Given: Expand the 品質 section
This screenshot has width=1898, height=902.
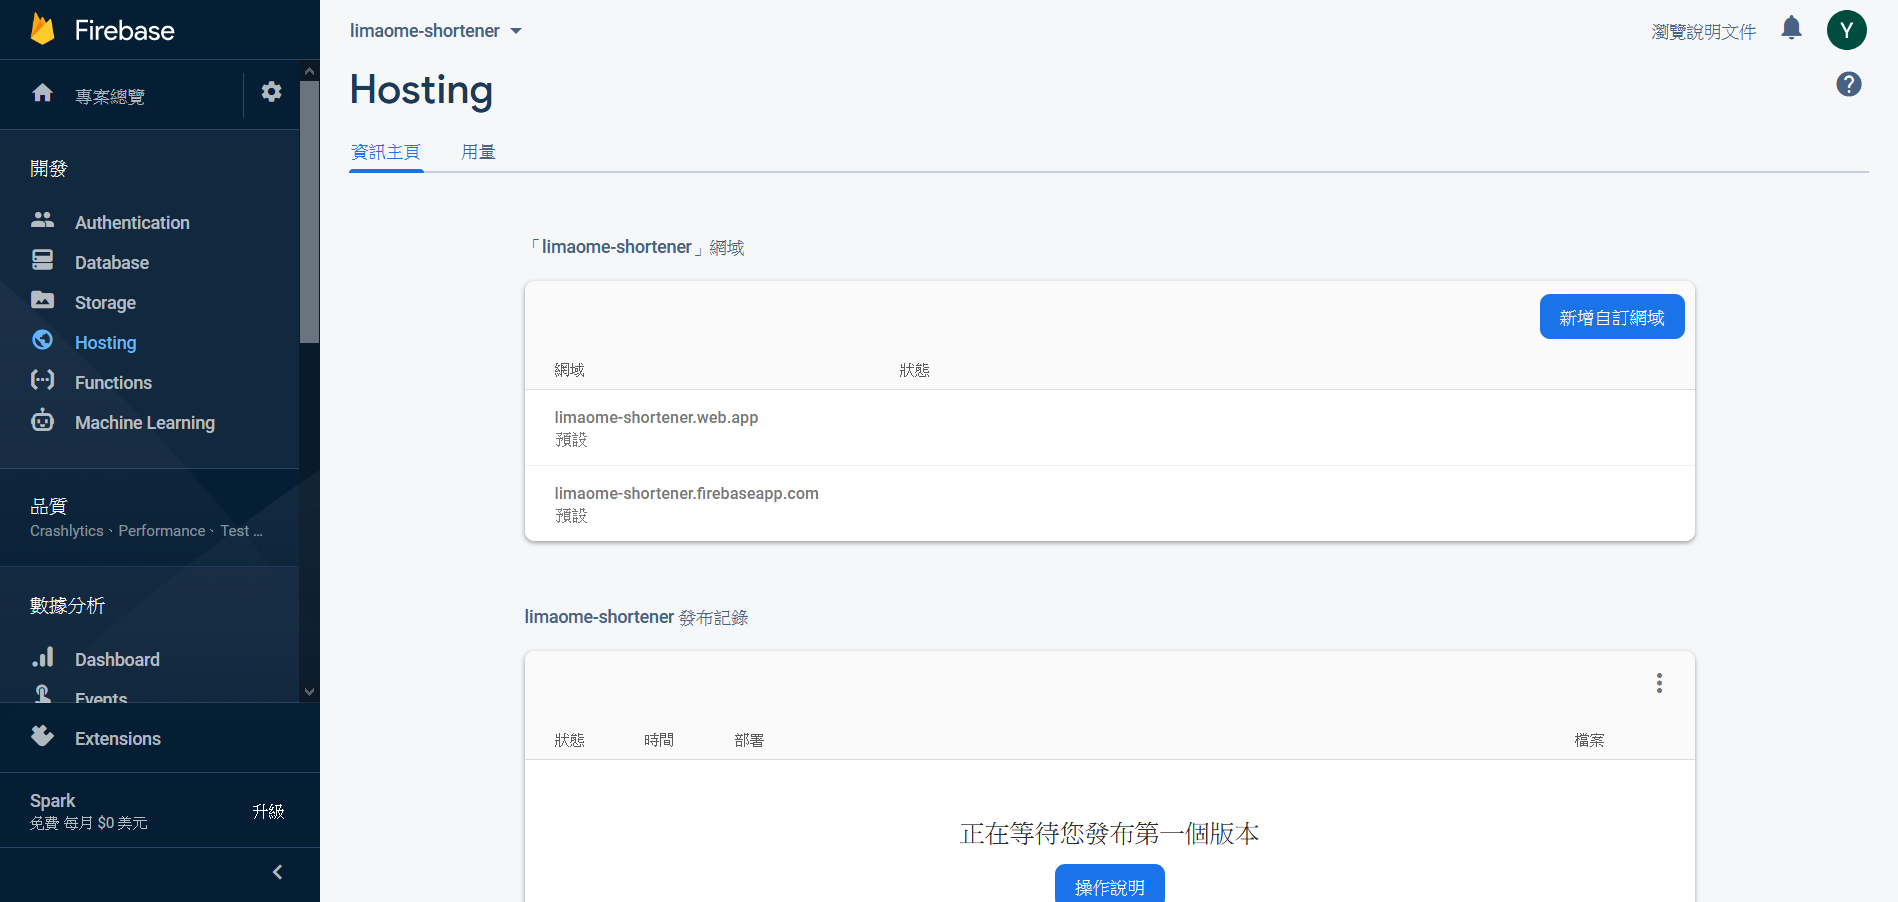Looking at the screenshot, I should [150, 517].
